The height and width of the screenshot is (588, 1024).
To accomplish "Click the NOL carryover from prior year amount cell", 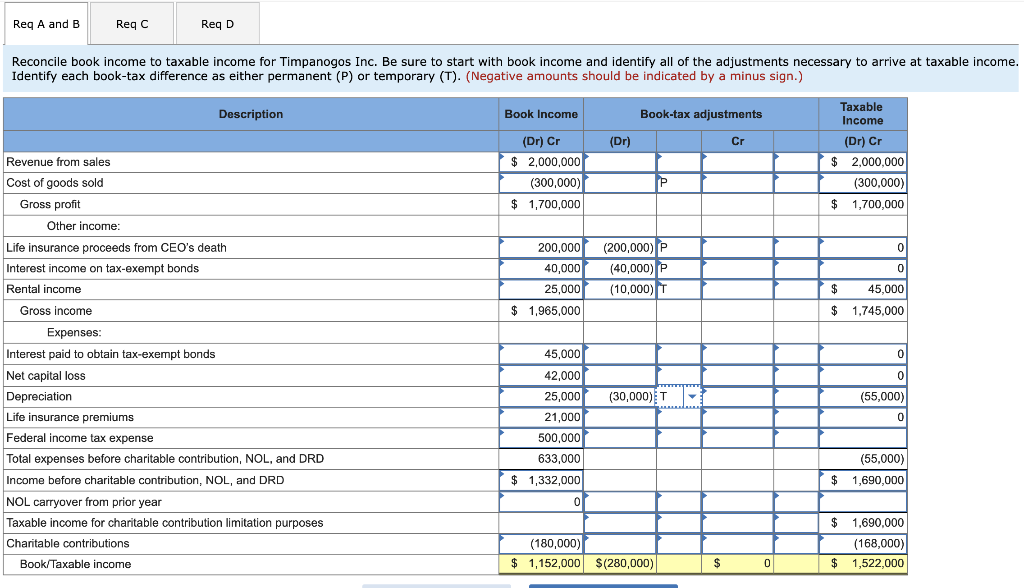I will 541,502.
